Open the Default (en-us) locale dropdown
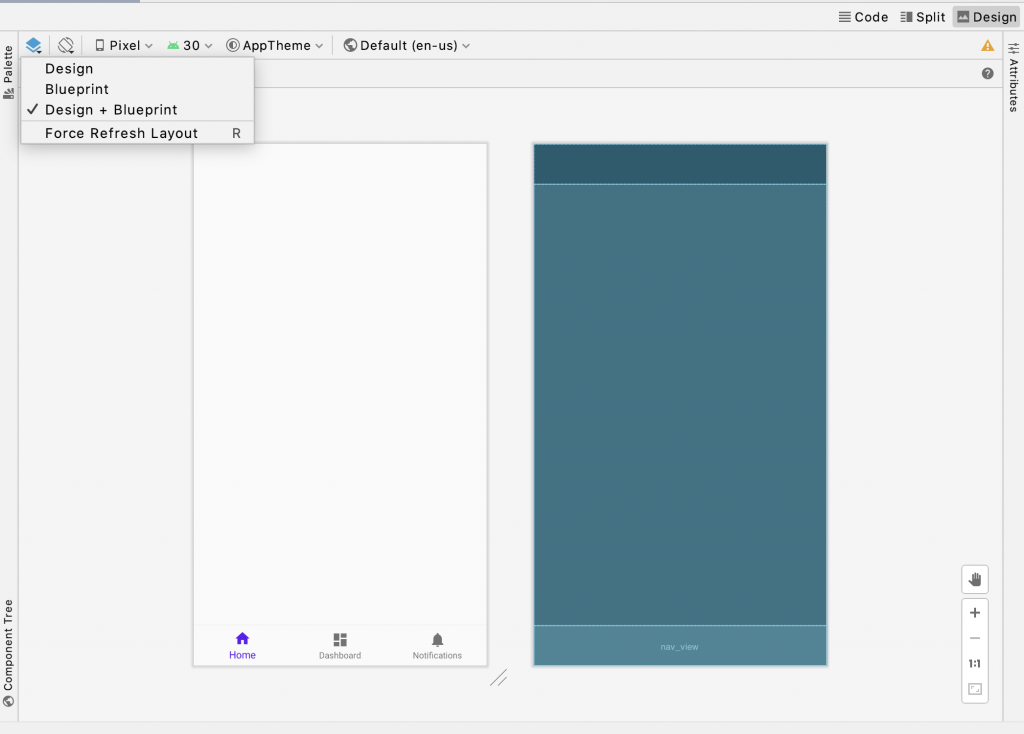Image resolution: width=1024 pixels, height=734 pixels. [x=407, y=45]
